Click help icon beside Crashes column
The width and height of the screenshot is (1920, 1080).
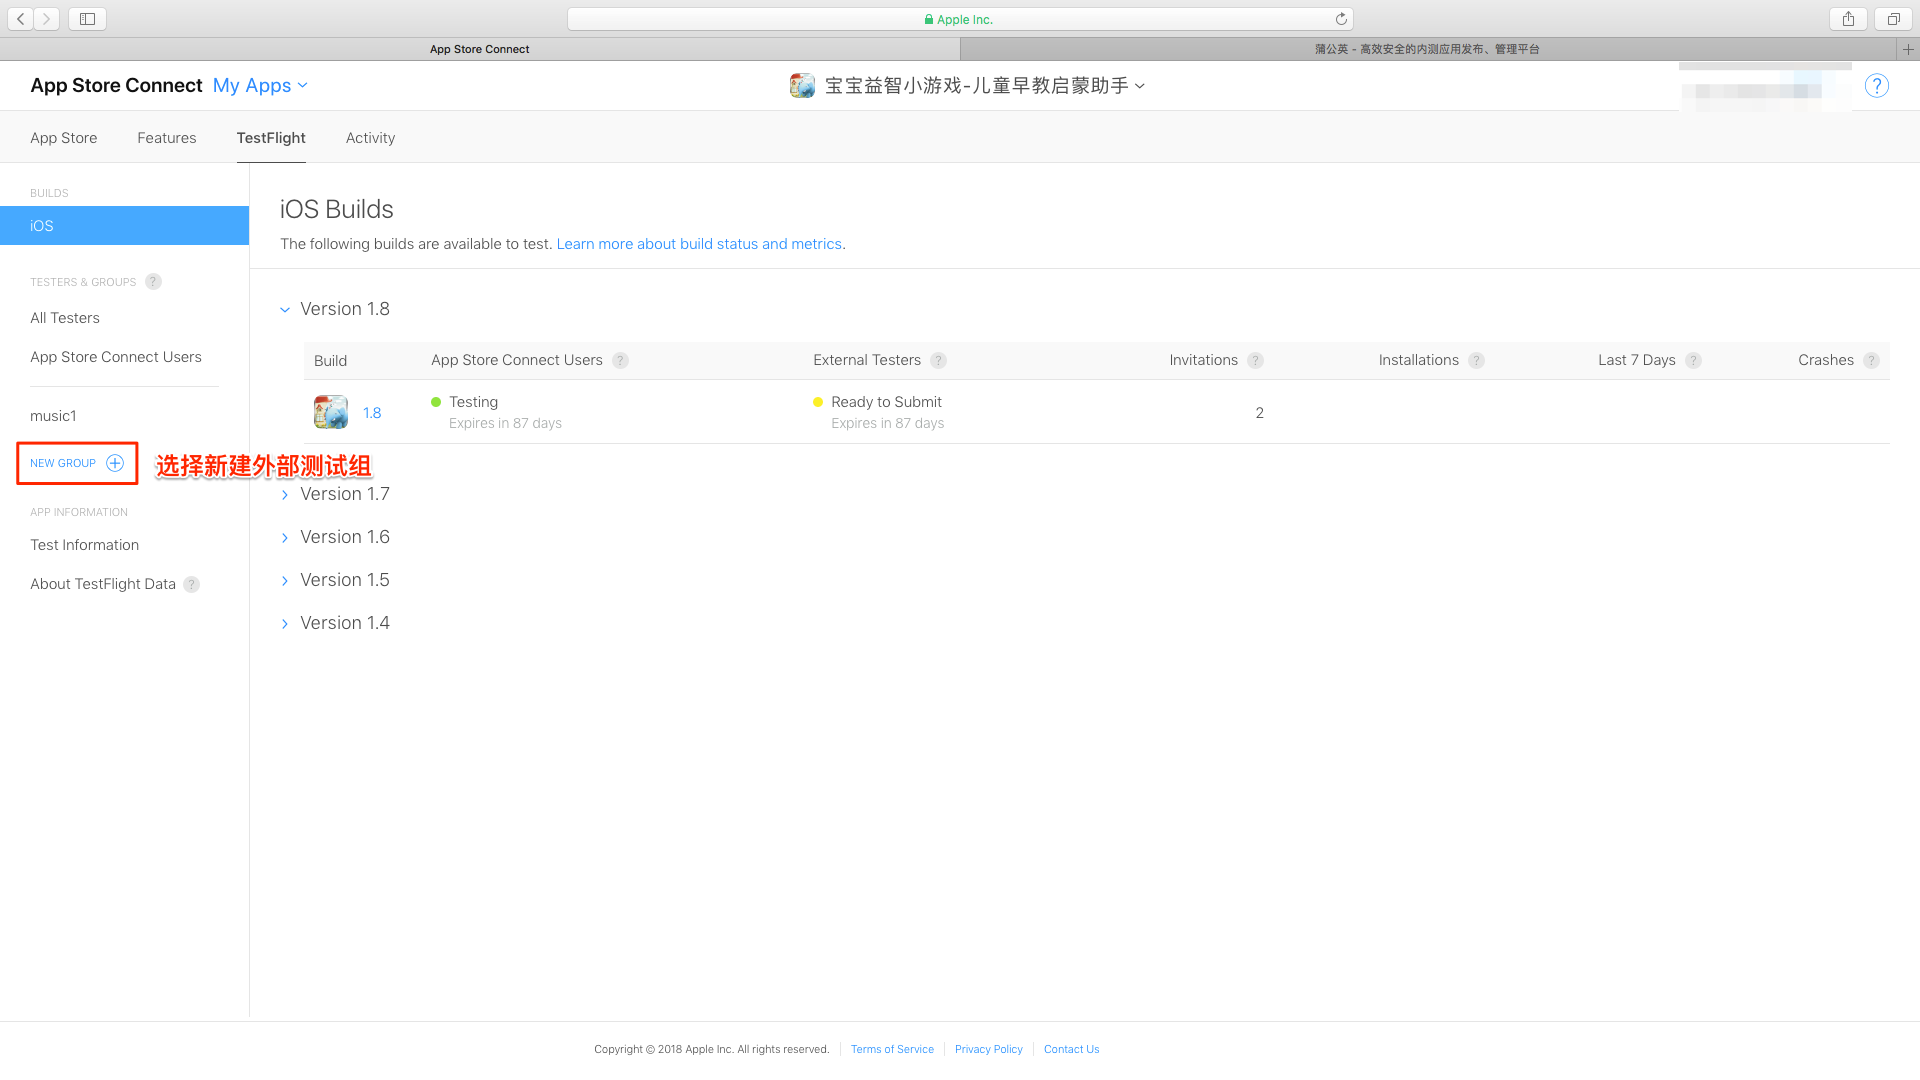coord(1871,360)
